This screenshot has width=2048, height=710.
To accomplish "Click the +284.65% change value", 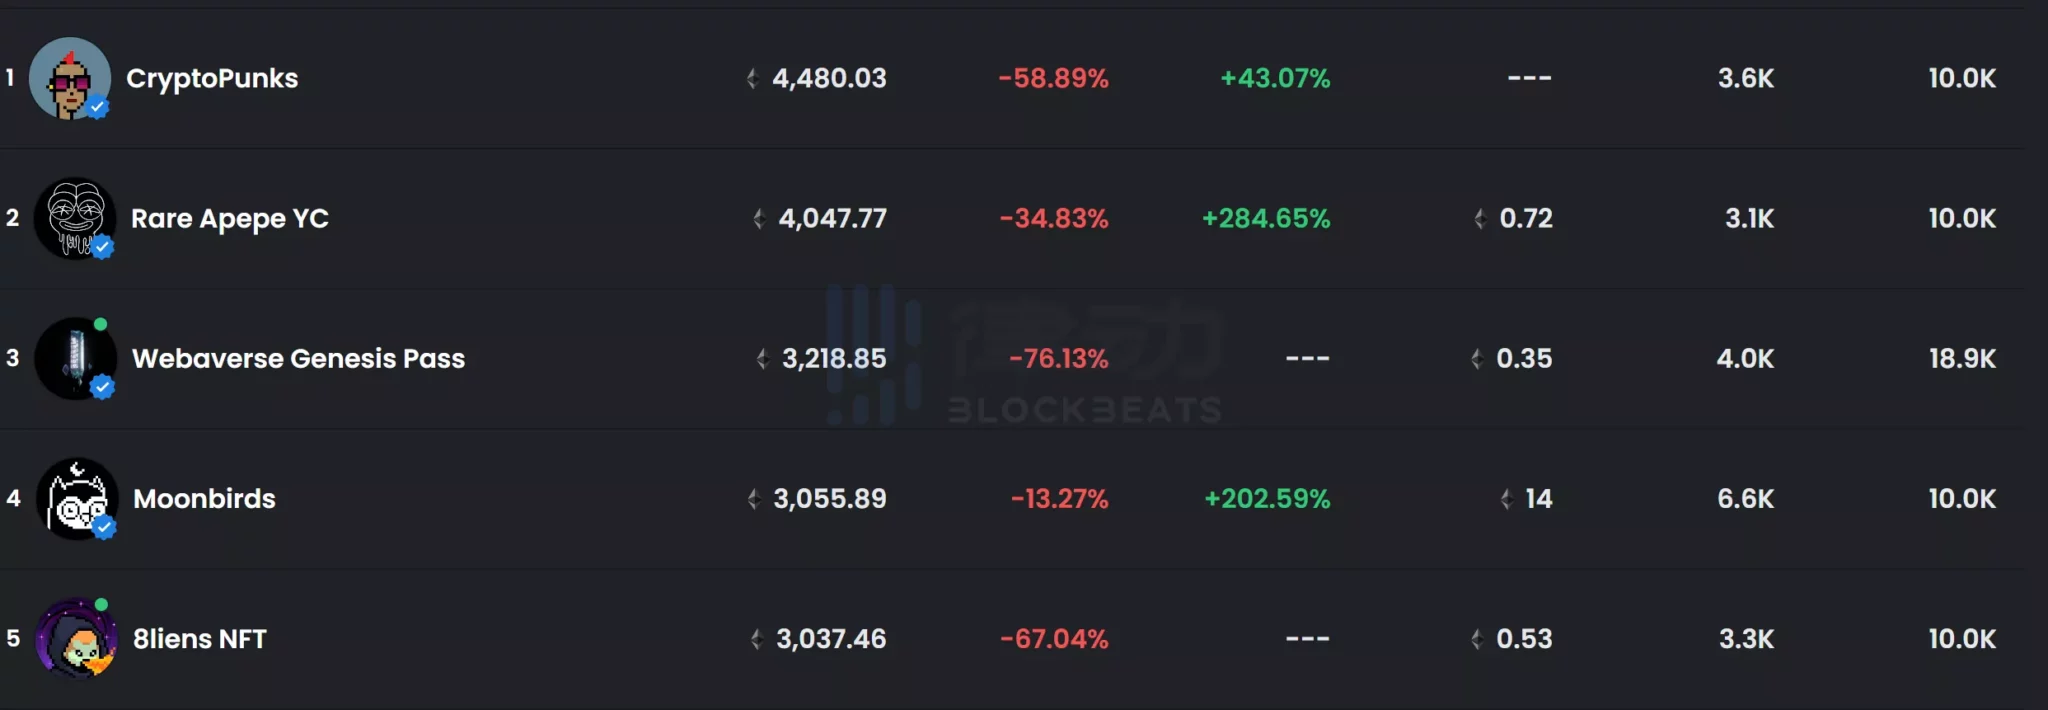I will [1266, 218].
